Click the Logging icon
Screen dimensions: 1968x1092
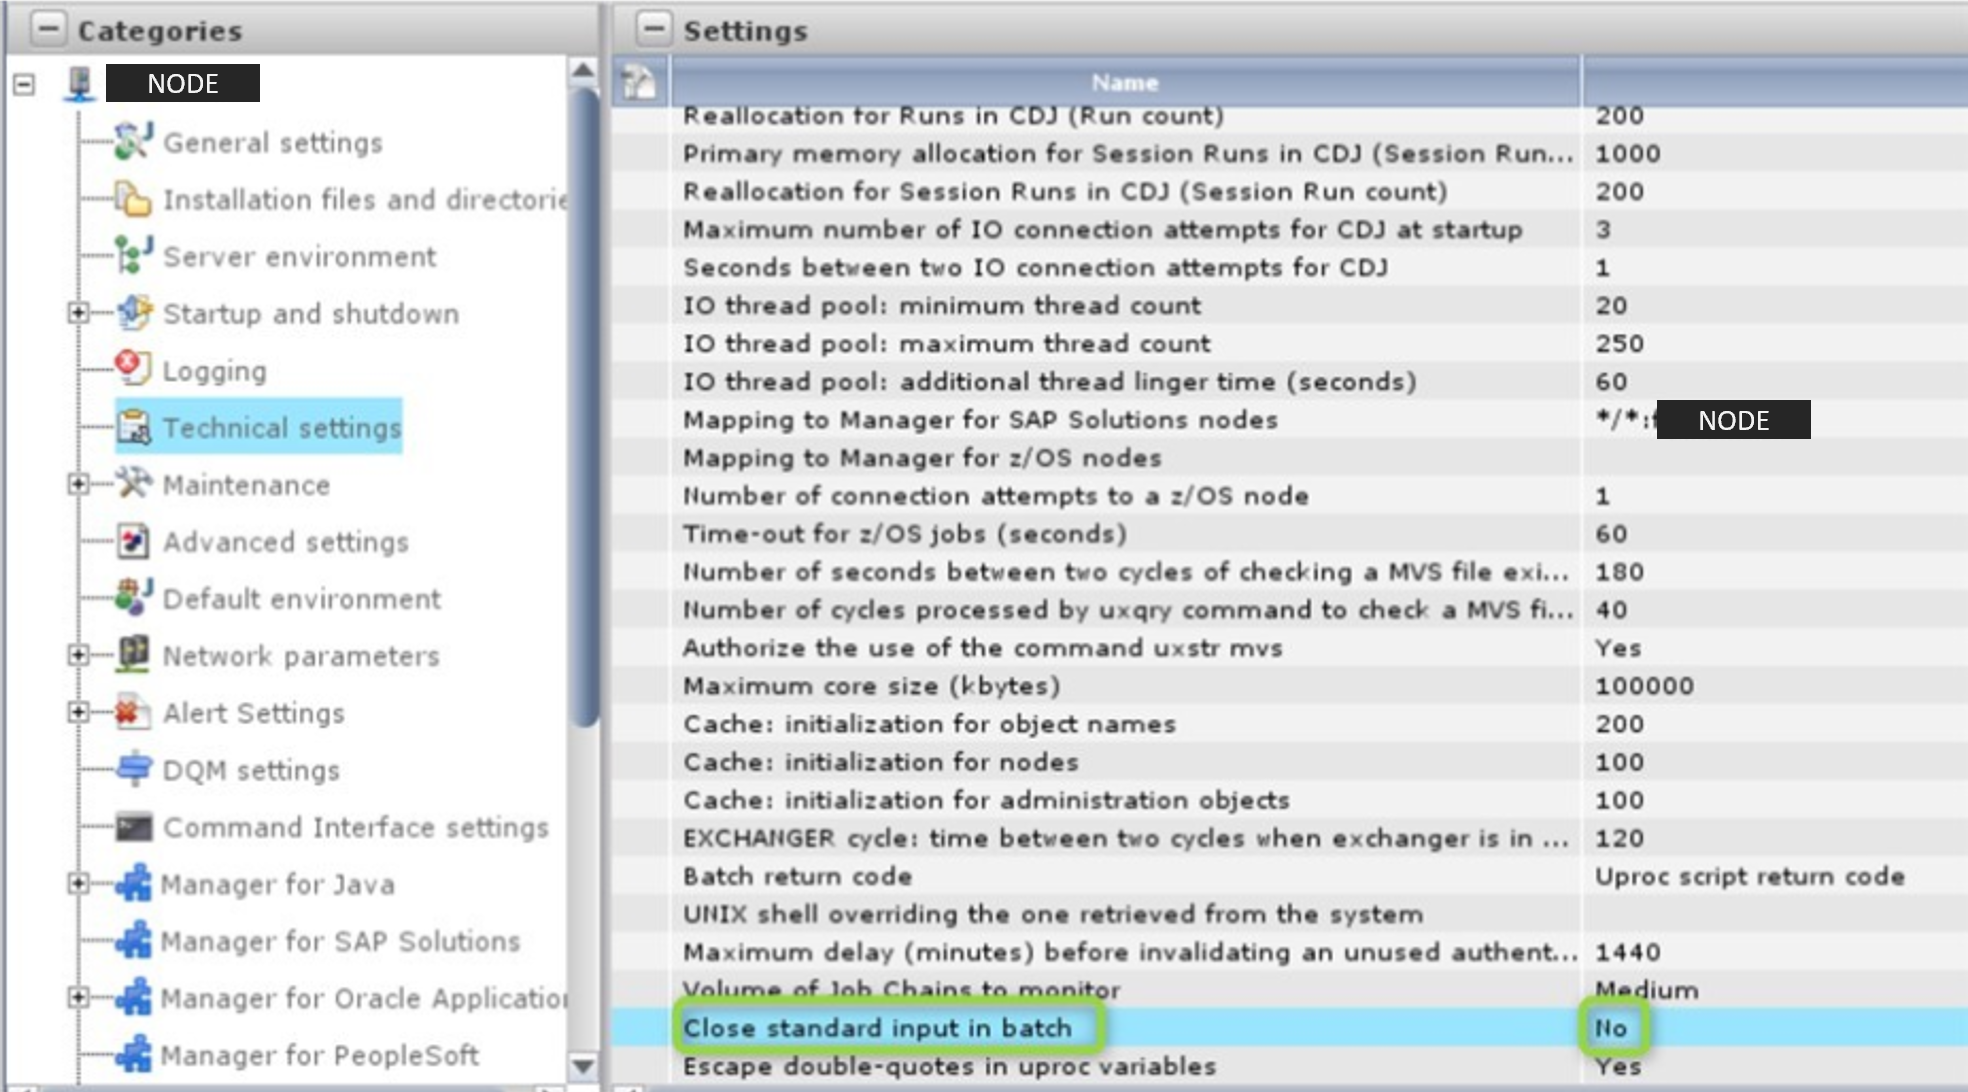click(132, 369)
